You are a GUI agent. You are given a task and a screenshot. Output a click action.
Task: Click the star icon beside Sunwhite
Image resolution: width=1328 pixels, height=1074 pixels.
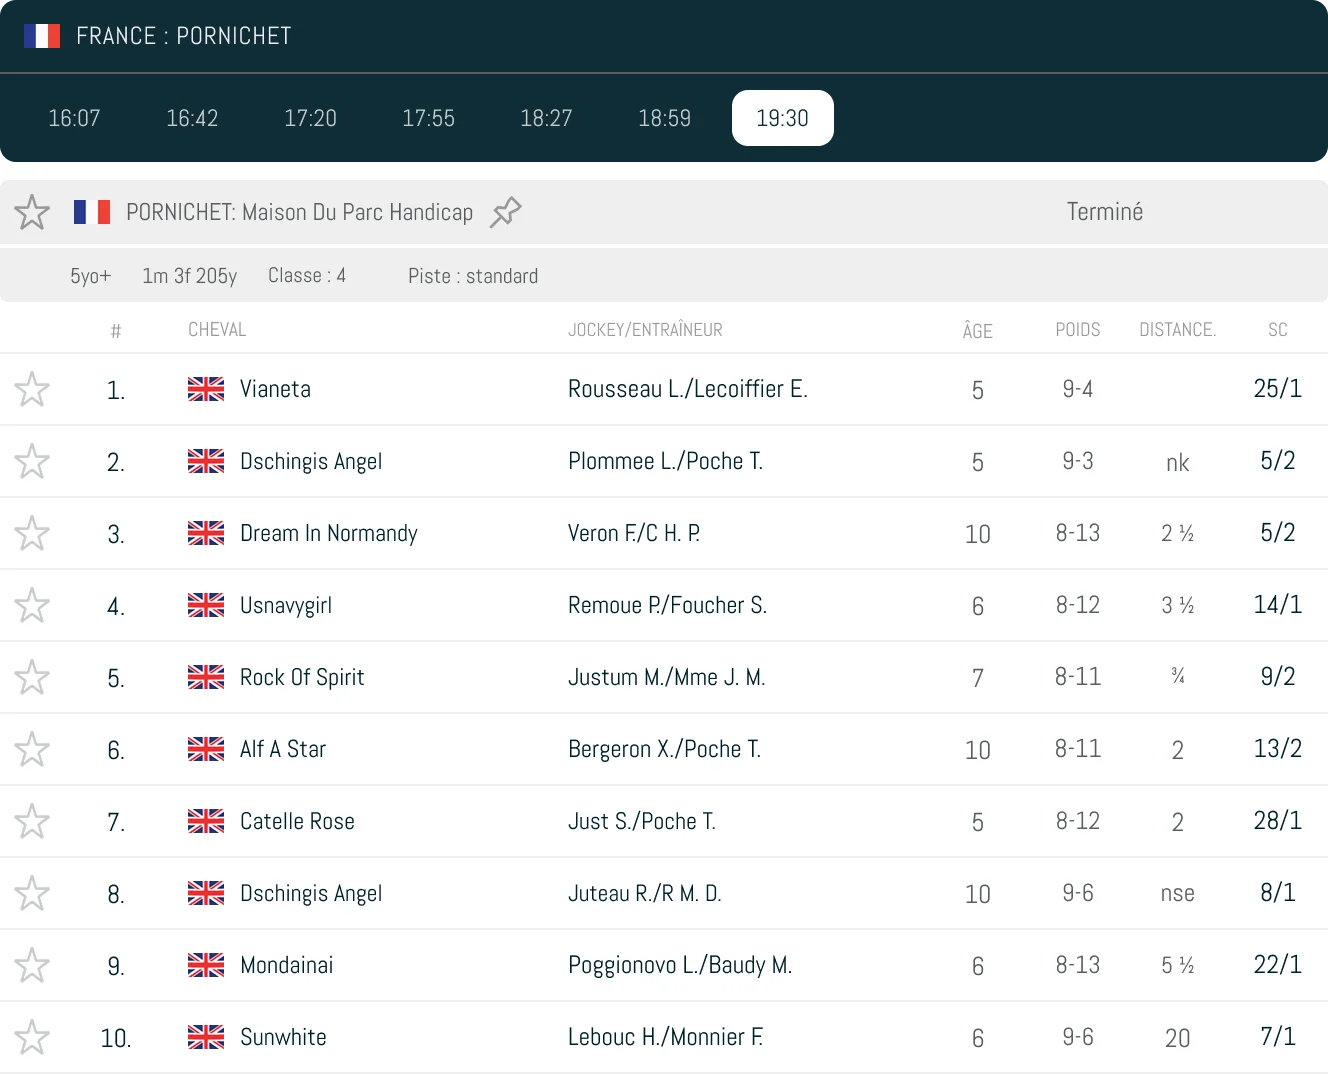coord(32,1037)
